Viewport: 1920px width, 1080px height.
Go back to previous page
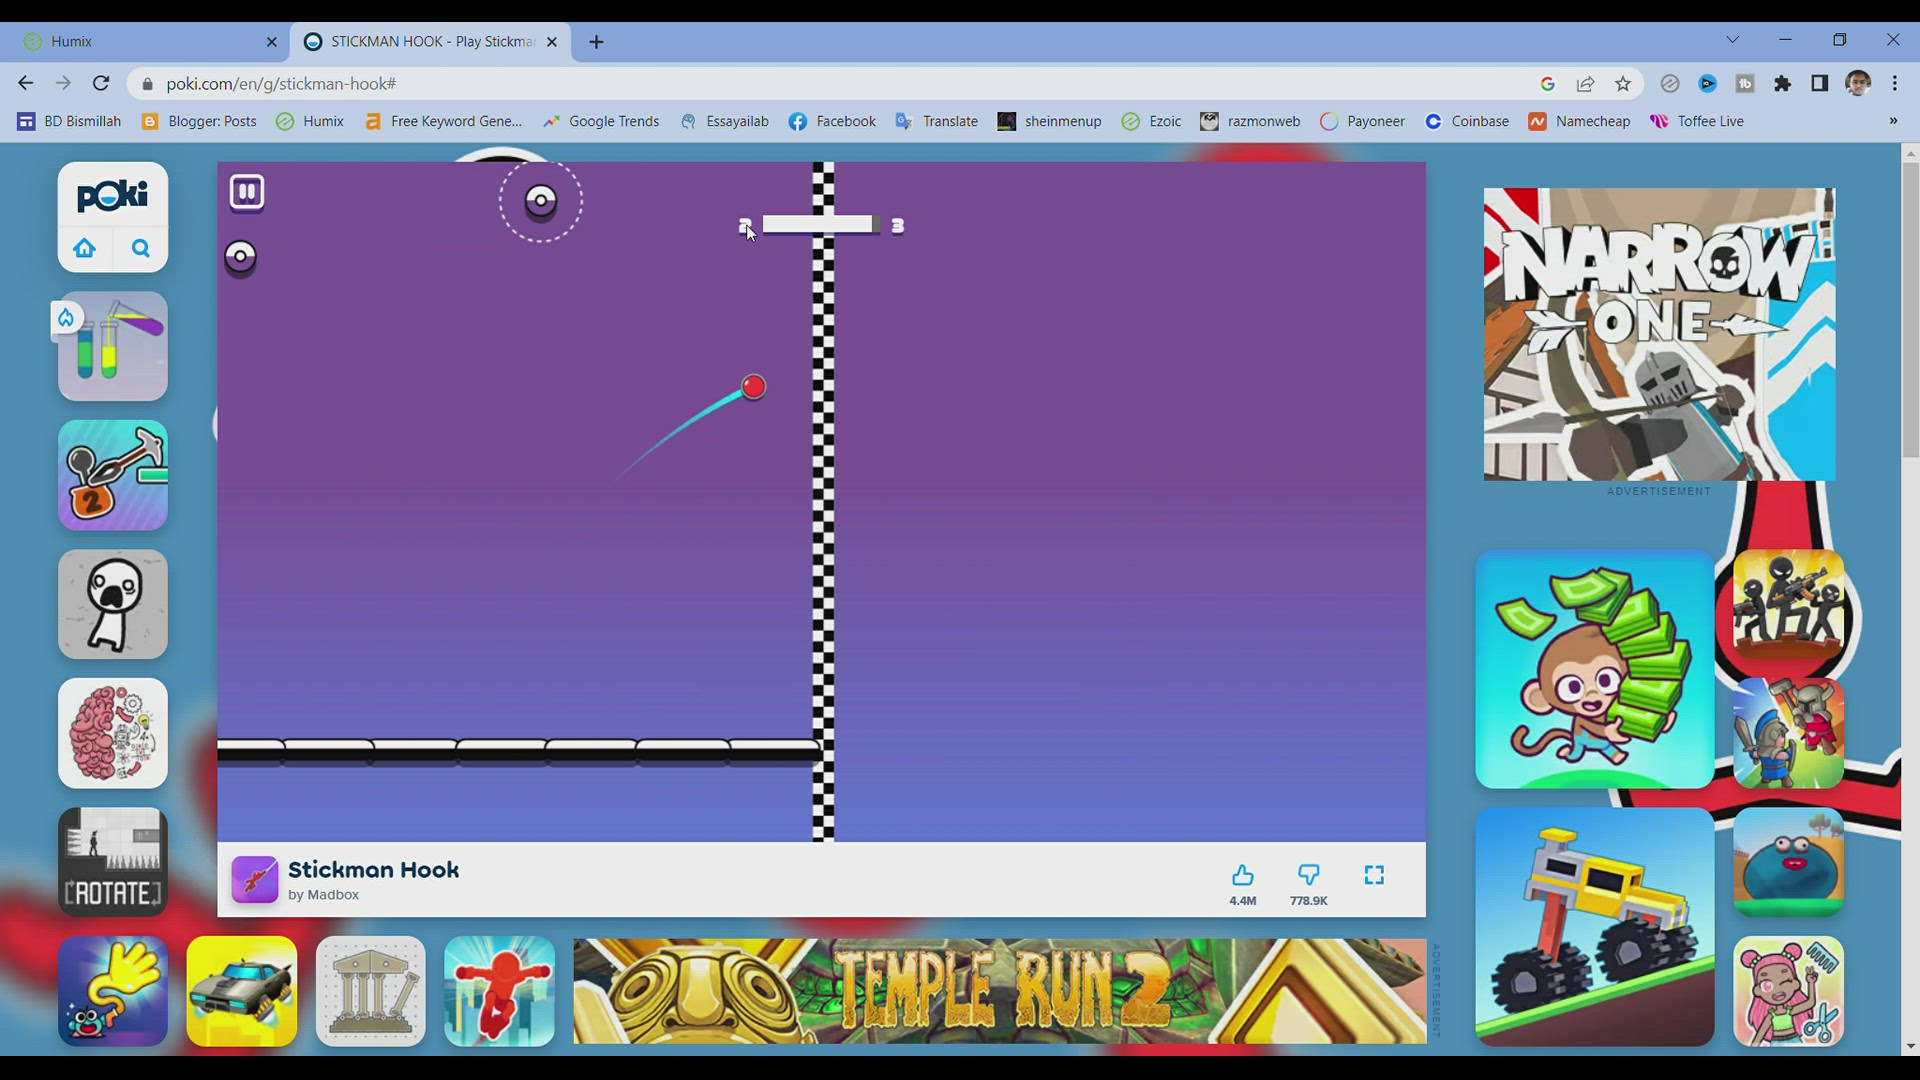26,83
